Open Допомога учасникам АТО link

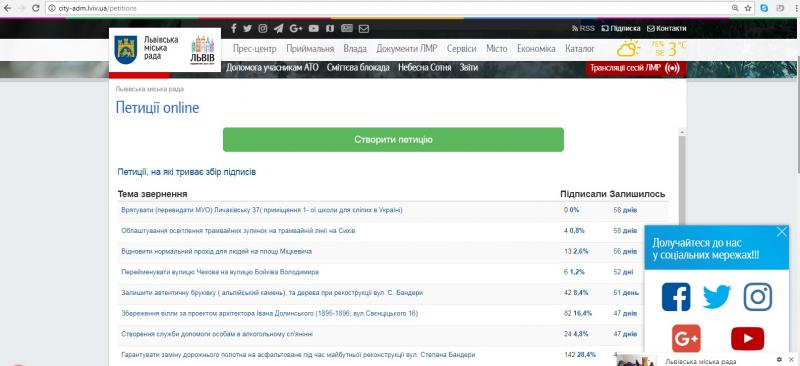(272, 67)
